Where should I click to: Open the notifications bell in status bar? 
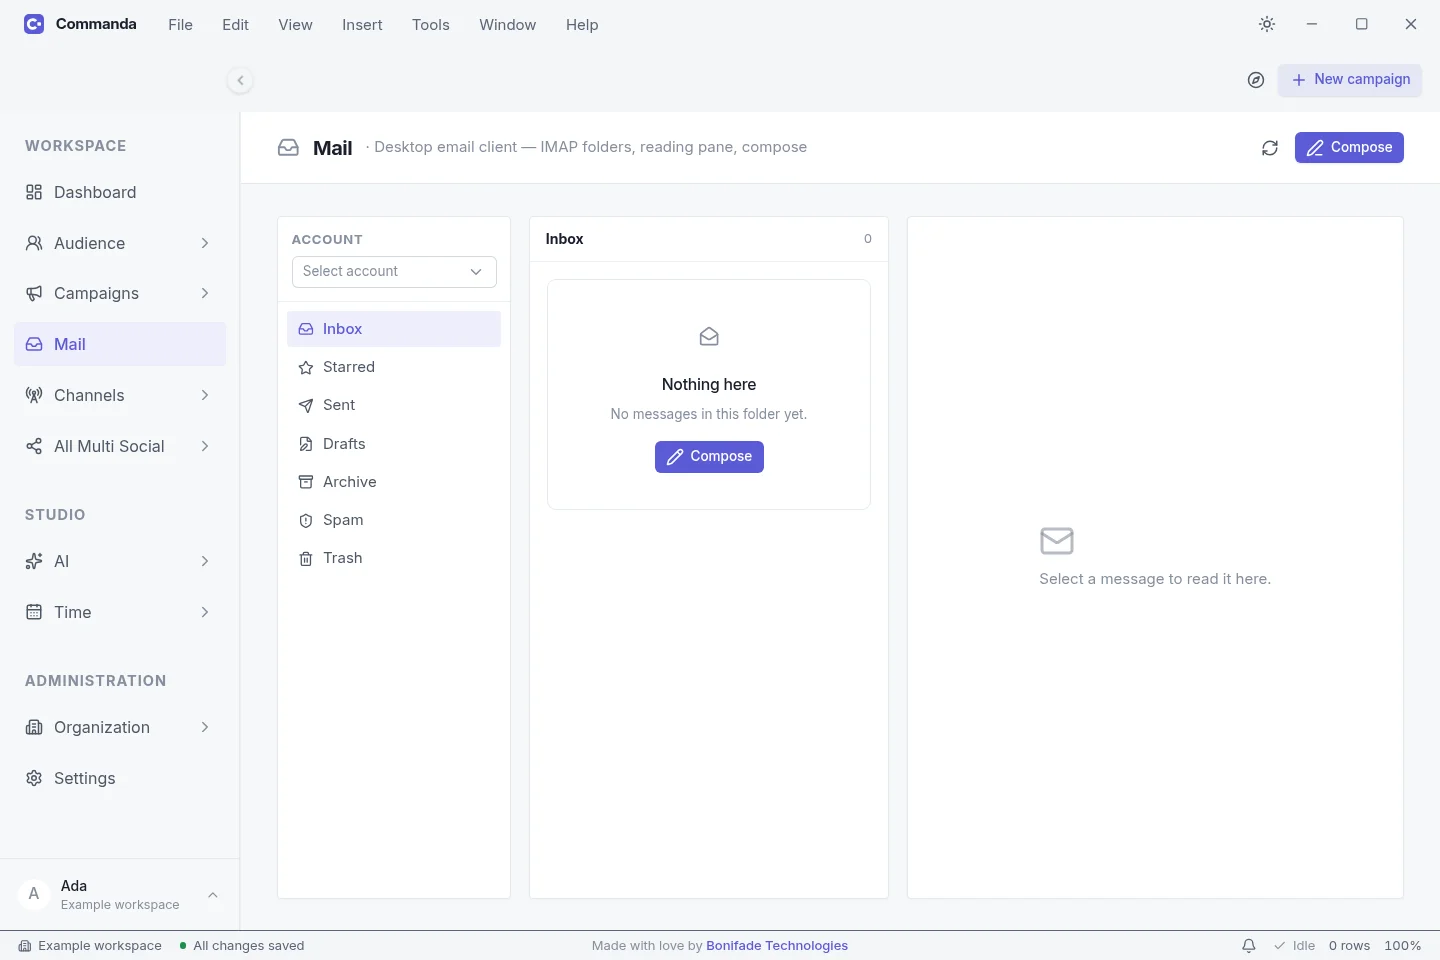[x=1249, y=946]
